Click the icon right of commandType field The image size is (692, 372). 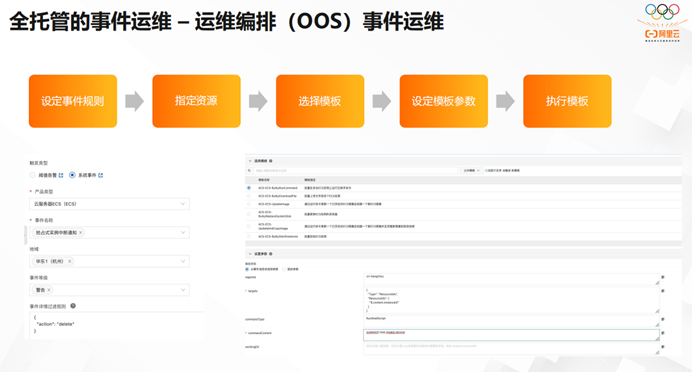pyautogui.click(x=663, y=319)
